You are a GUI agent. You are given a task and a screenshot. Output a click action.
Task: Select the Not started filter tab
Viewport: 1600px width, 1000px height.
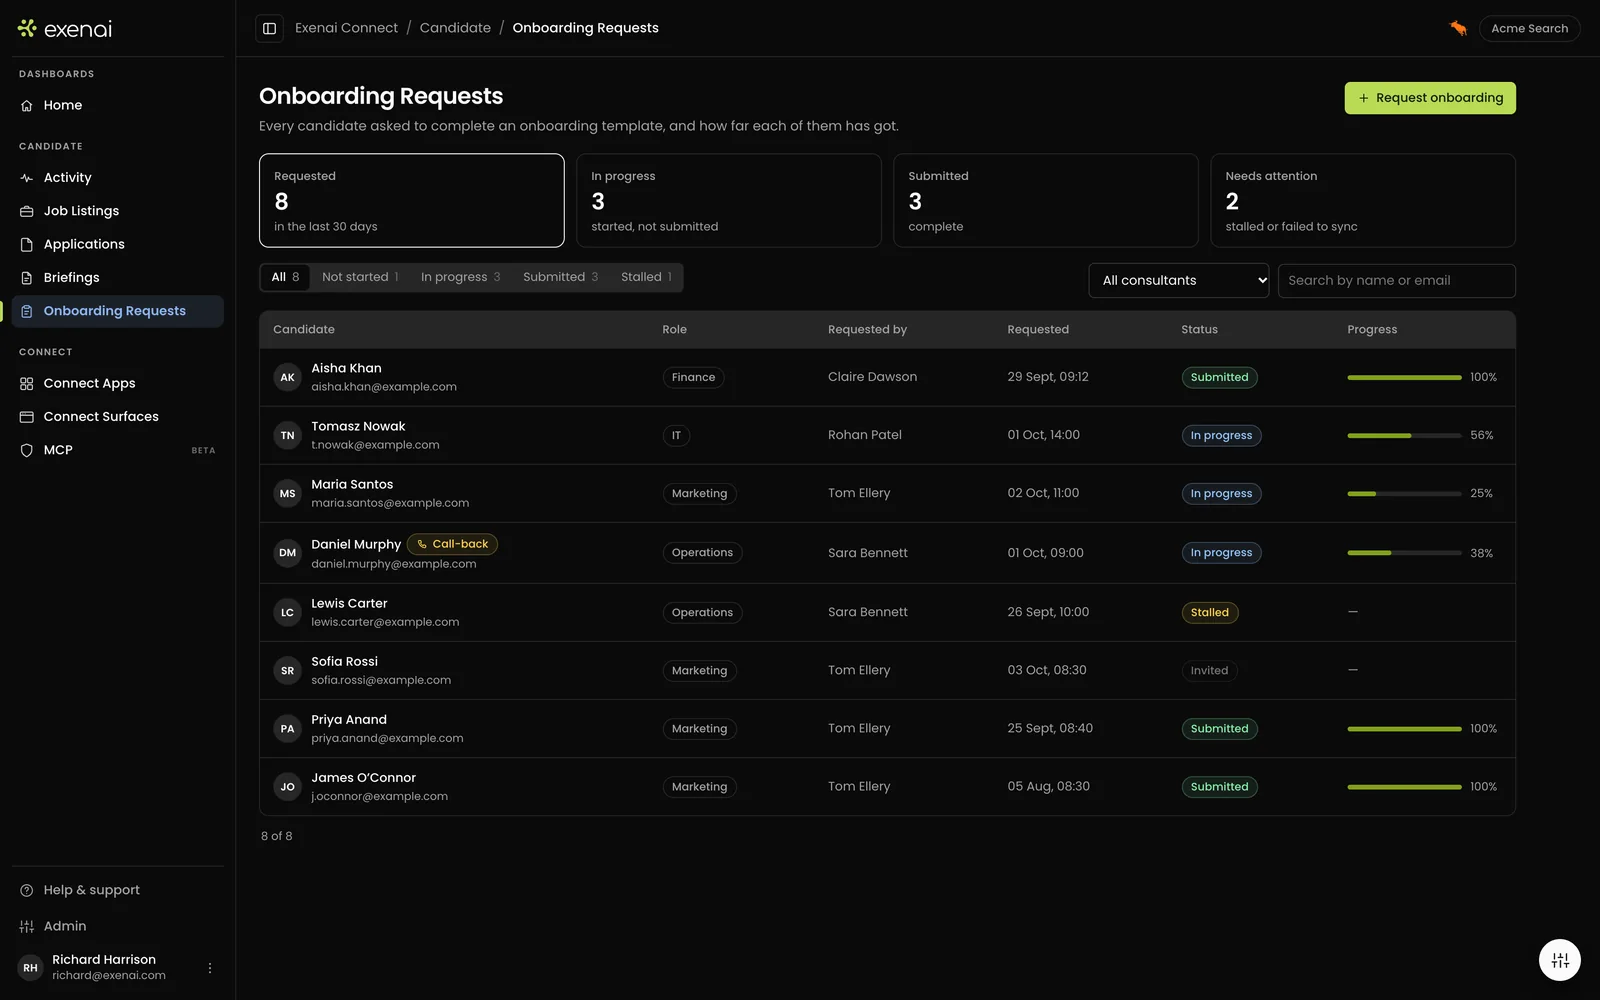click(360, 277)
